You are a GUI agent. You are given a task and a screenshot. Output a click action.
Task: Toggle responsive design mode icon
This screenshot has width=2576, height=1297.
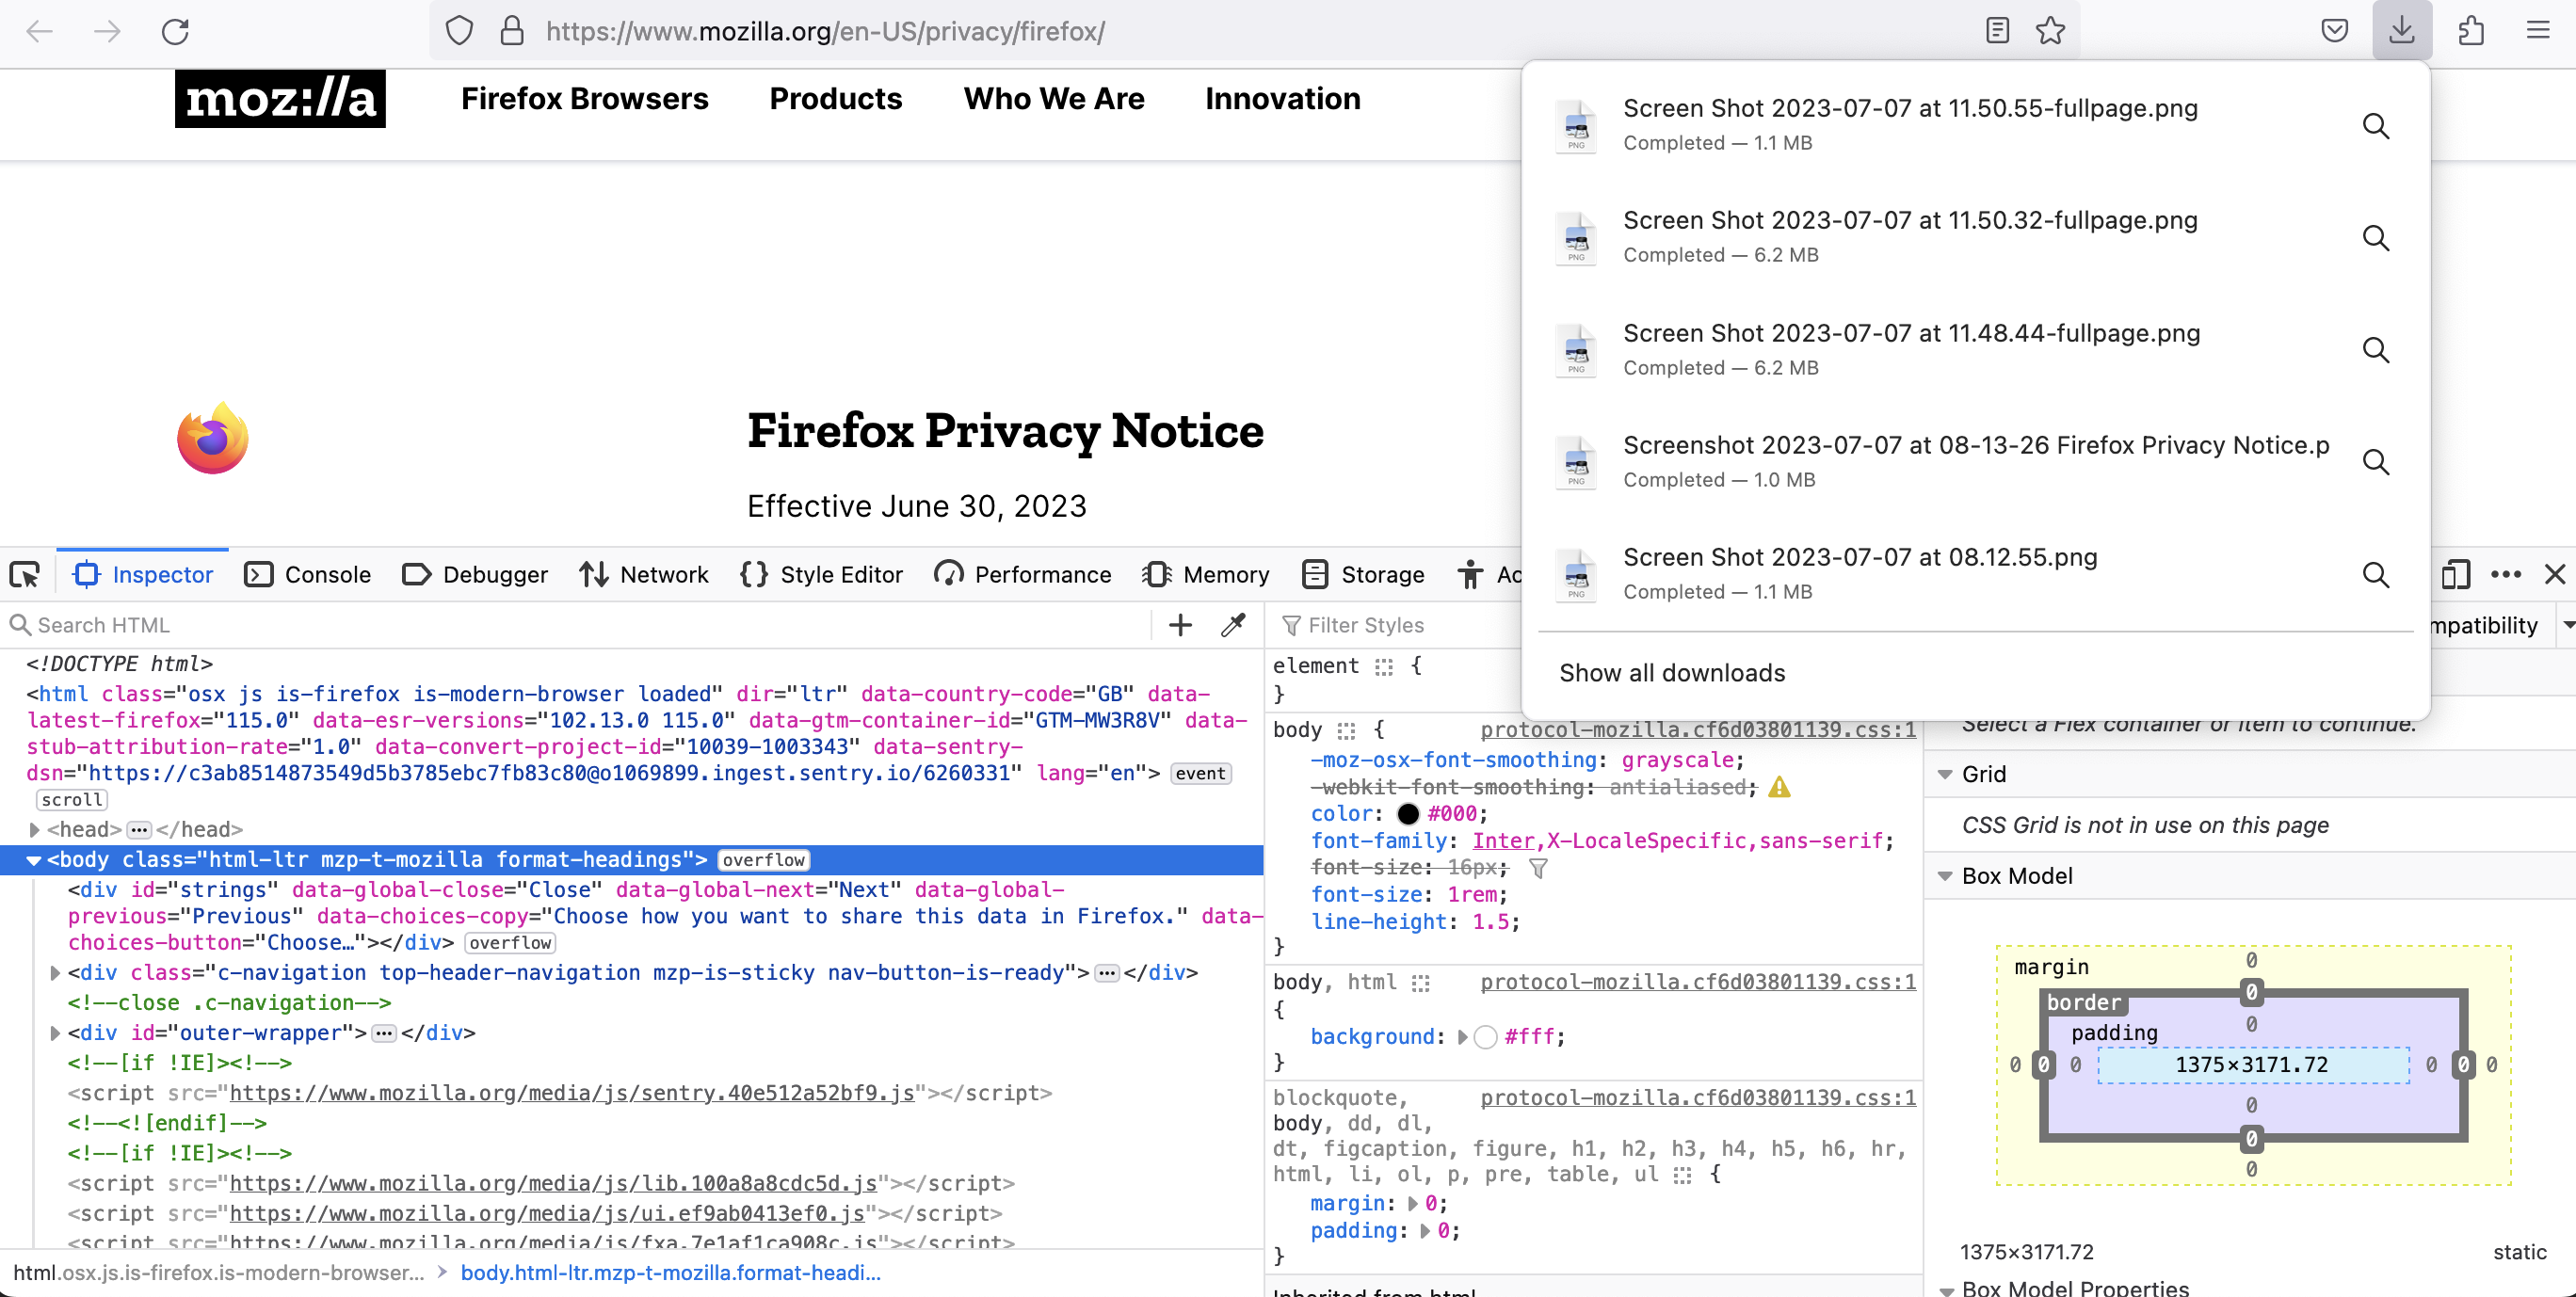tap(2456, 575)
